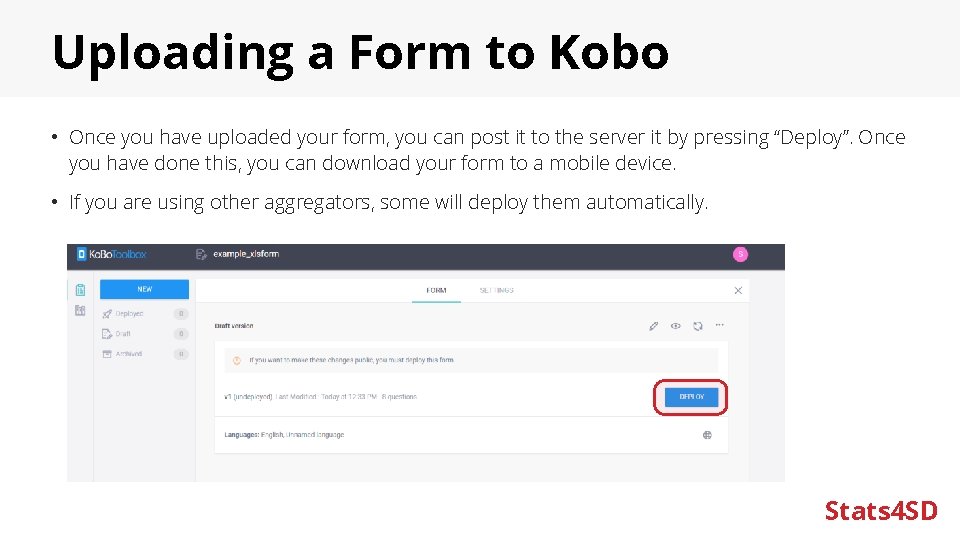Select Archived in the sidebar list
The image size is (960, 540).
pyautogui.click(x=128, y=354)
